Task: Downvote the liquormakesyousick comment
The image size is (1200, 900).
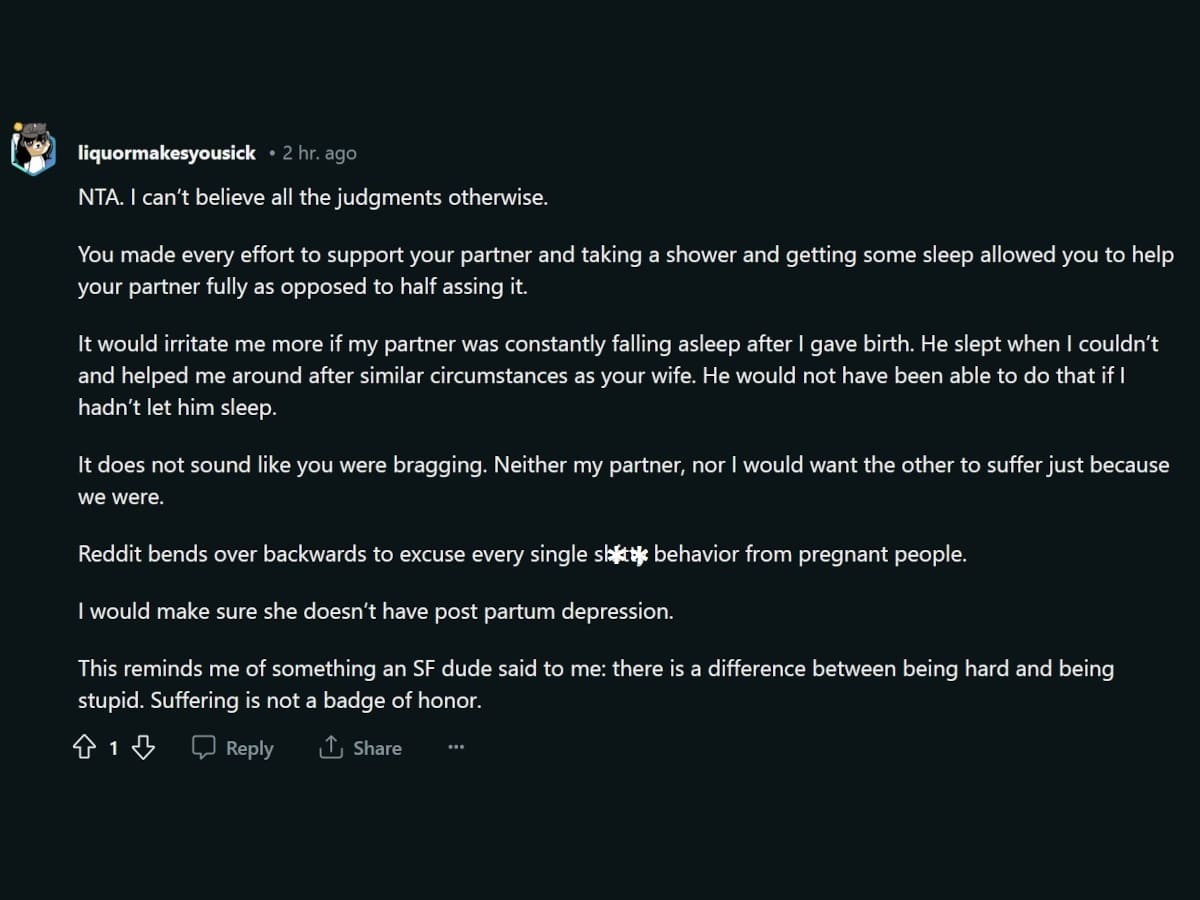Action: (x=143, y=748)
